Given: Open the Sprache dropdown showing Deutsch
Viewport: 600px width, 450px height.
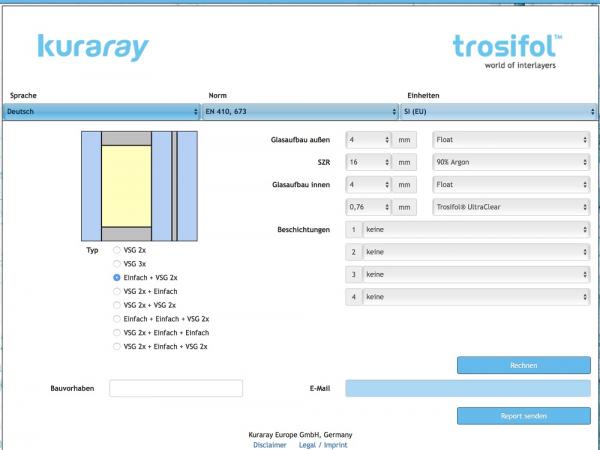Looking at the screenshot, I should [x=102, y=112].
